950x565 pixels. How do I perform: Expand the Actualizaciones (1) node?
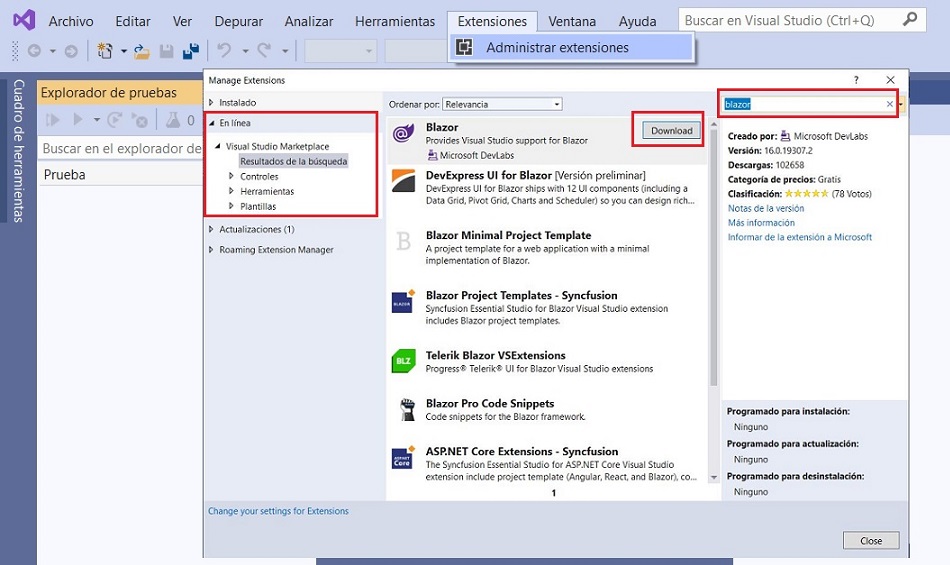(x=211, y=229)
